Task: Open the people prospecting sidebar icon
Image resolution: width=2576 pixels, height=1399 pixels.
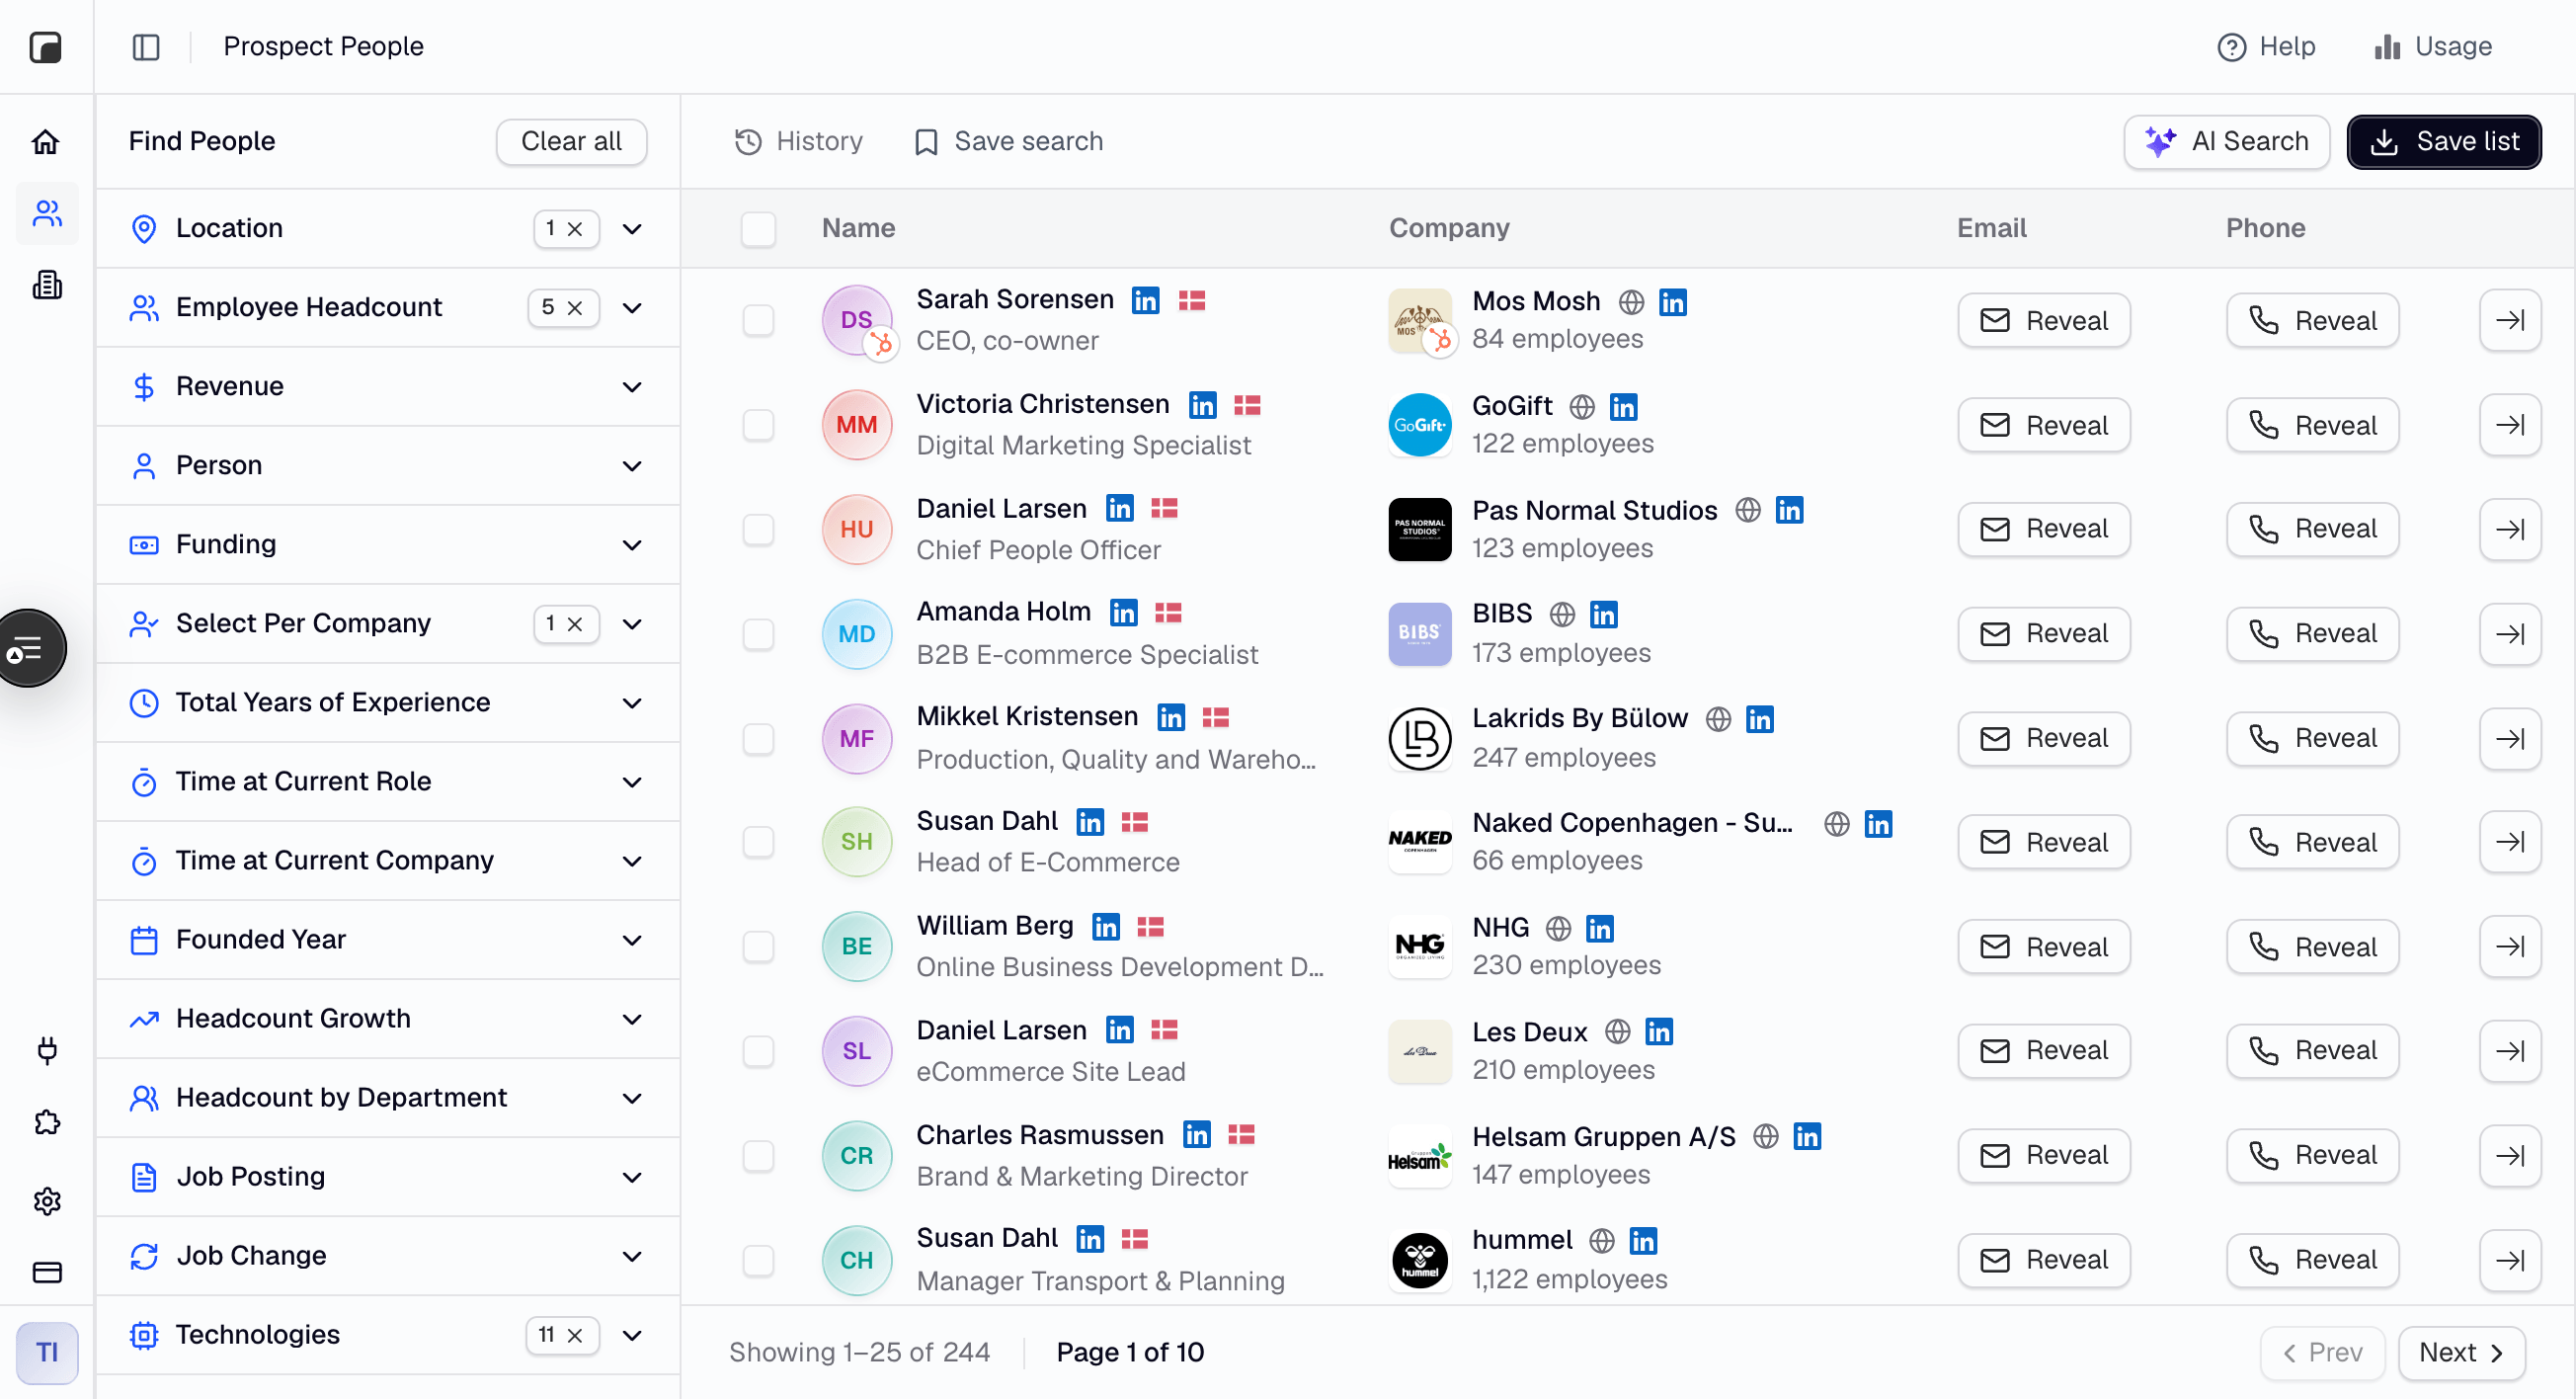Action: (x=46, y=213)
